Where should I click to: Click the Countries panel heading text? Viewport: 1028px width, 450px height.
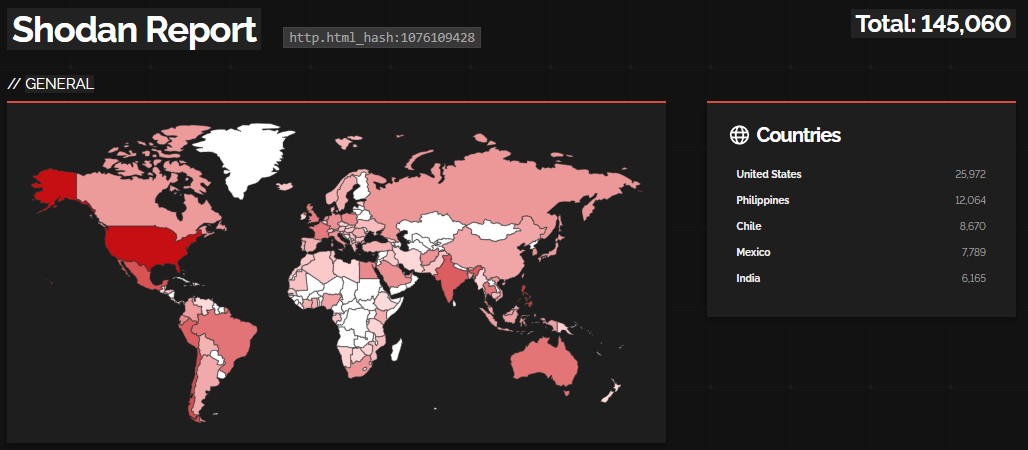coord(798,135)
